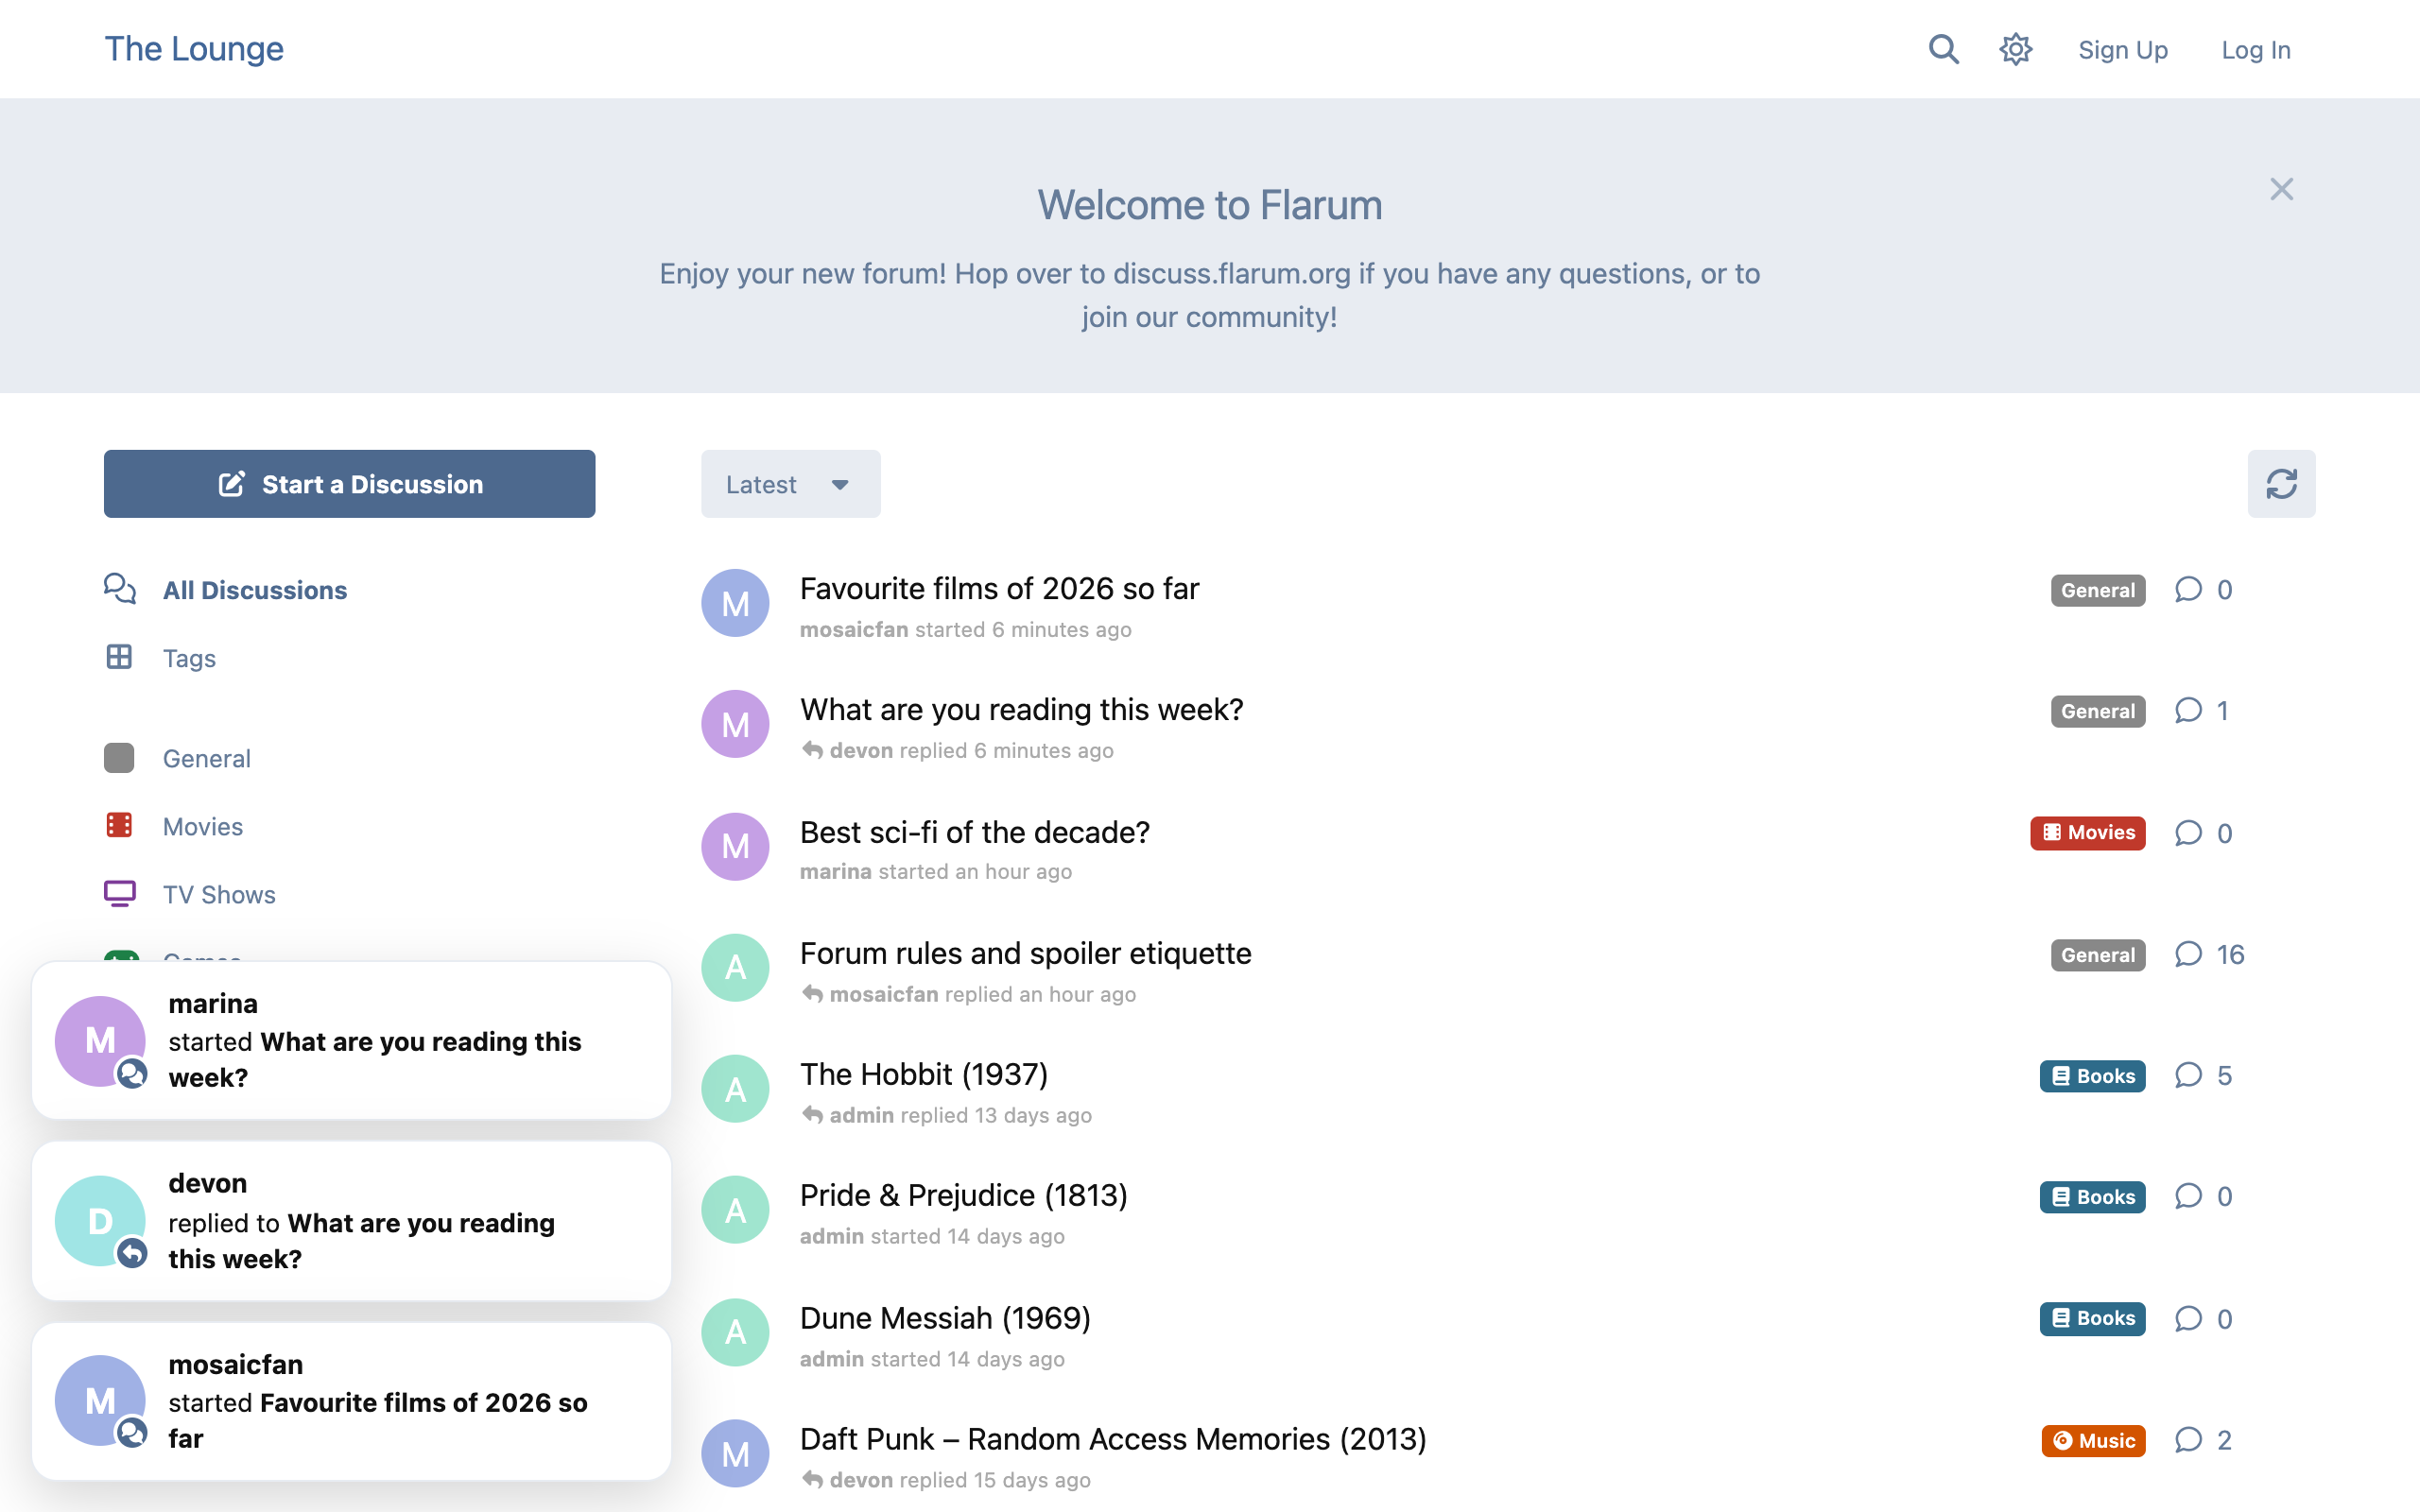This screenshot has width=2420, height=1512.
Task: Click Books tag on The Hobbit row
Action: click(2092, 1076)
